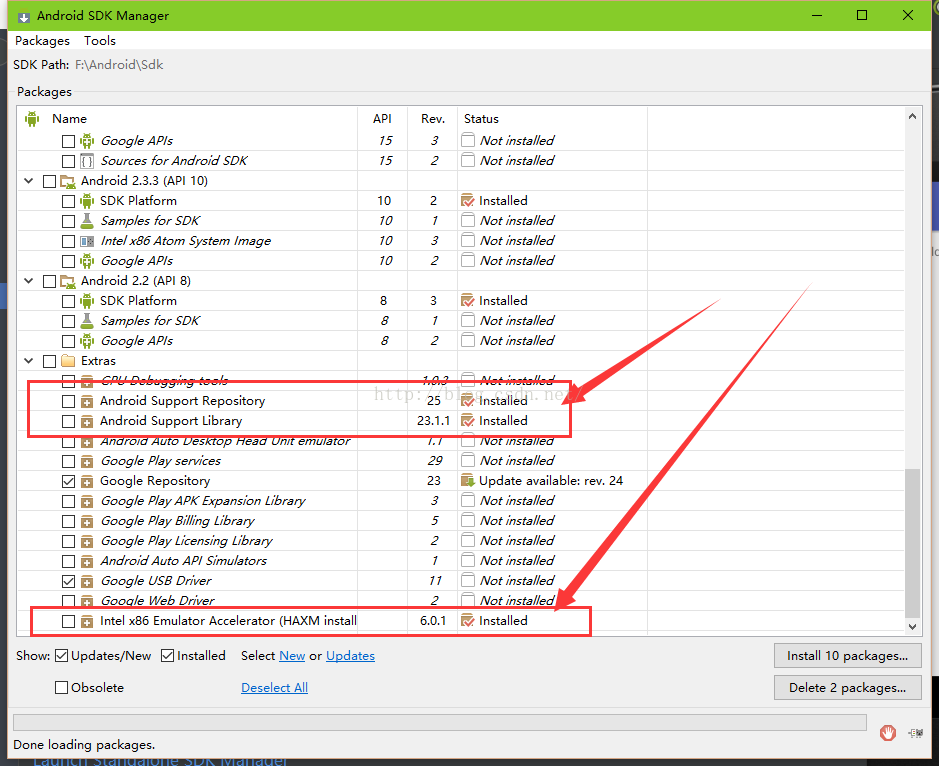
Task: Check the Extras group checkbox
Action: (50, 361)
